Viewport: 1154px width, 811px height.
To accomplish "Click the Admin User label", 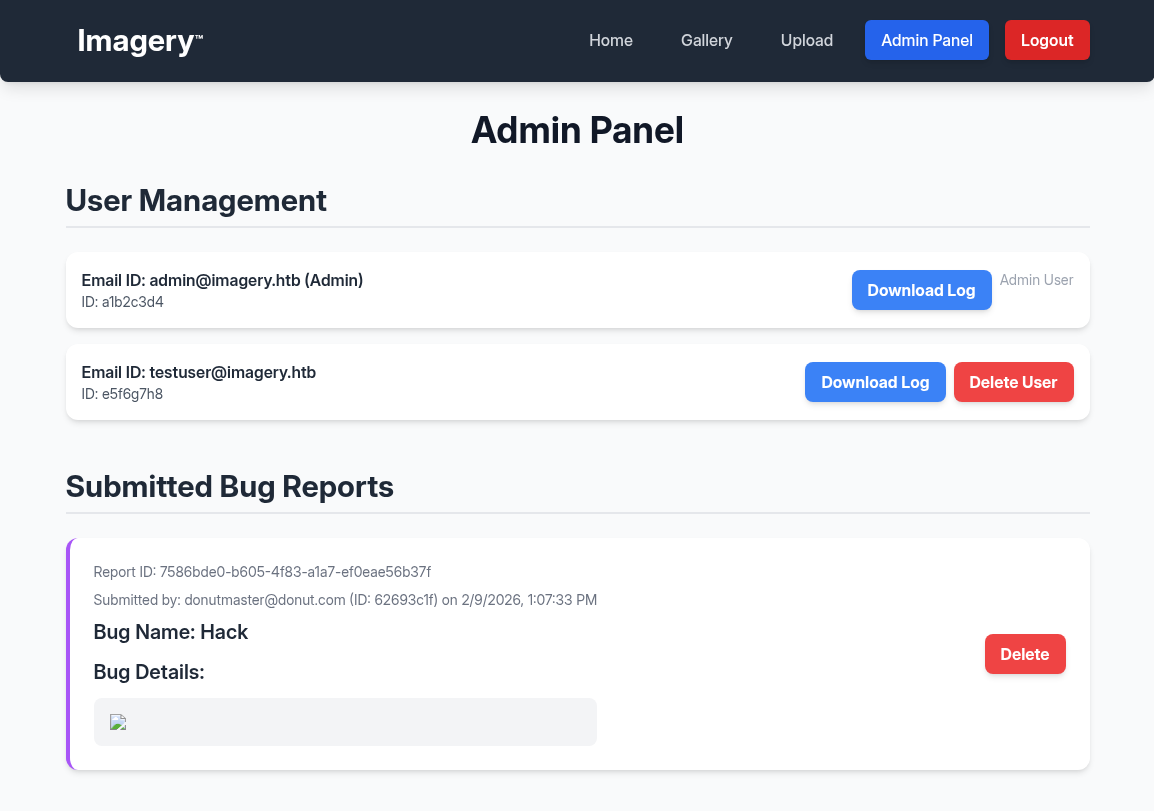I will [x=1036, y=280].
